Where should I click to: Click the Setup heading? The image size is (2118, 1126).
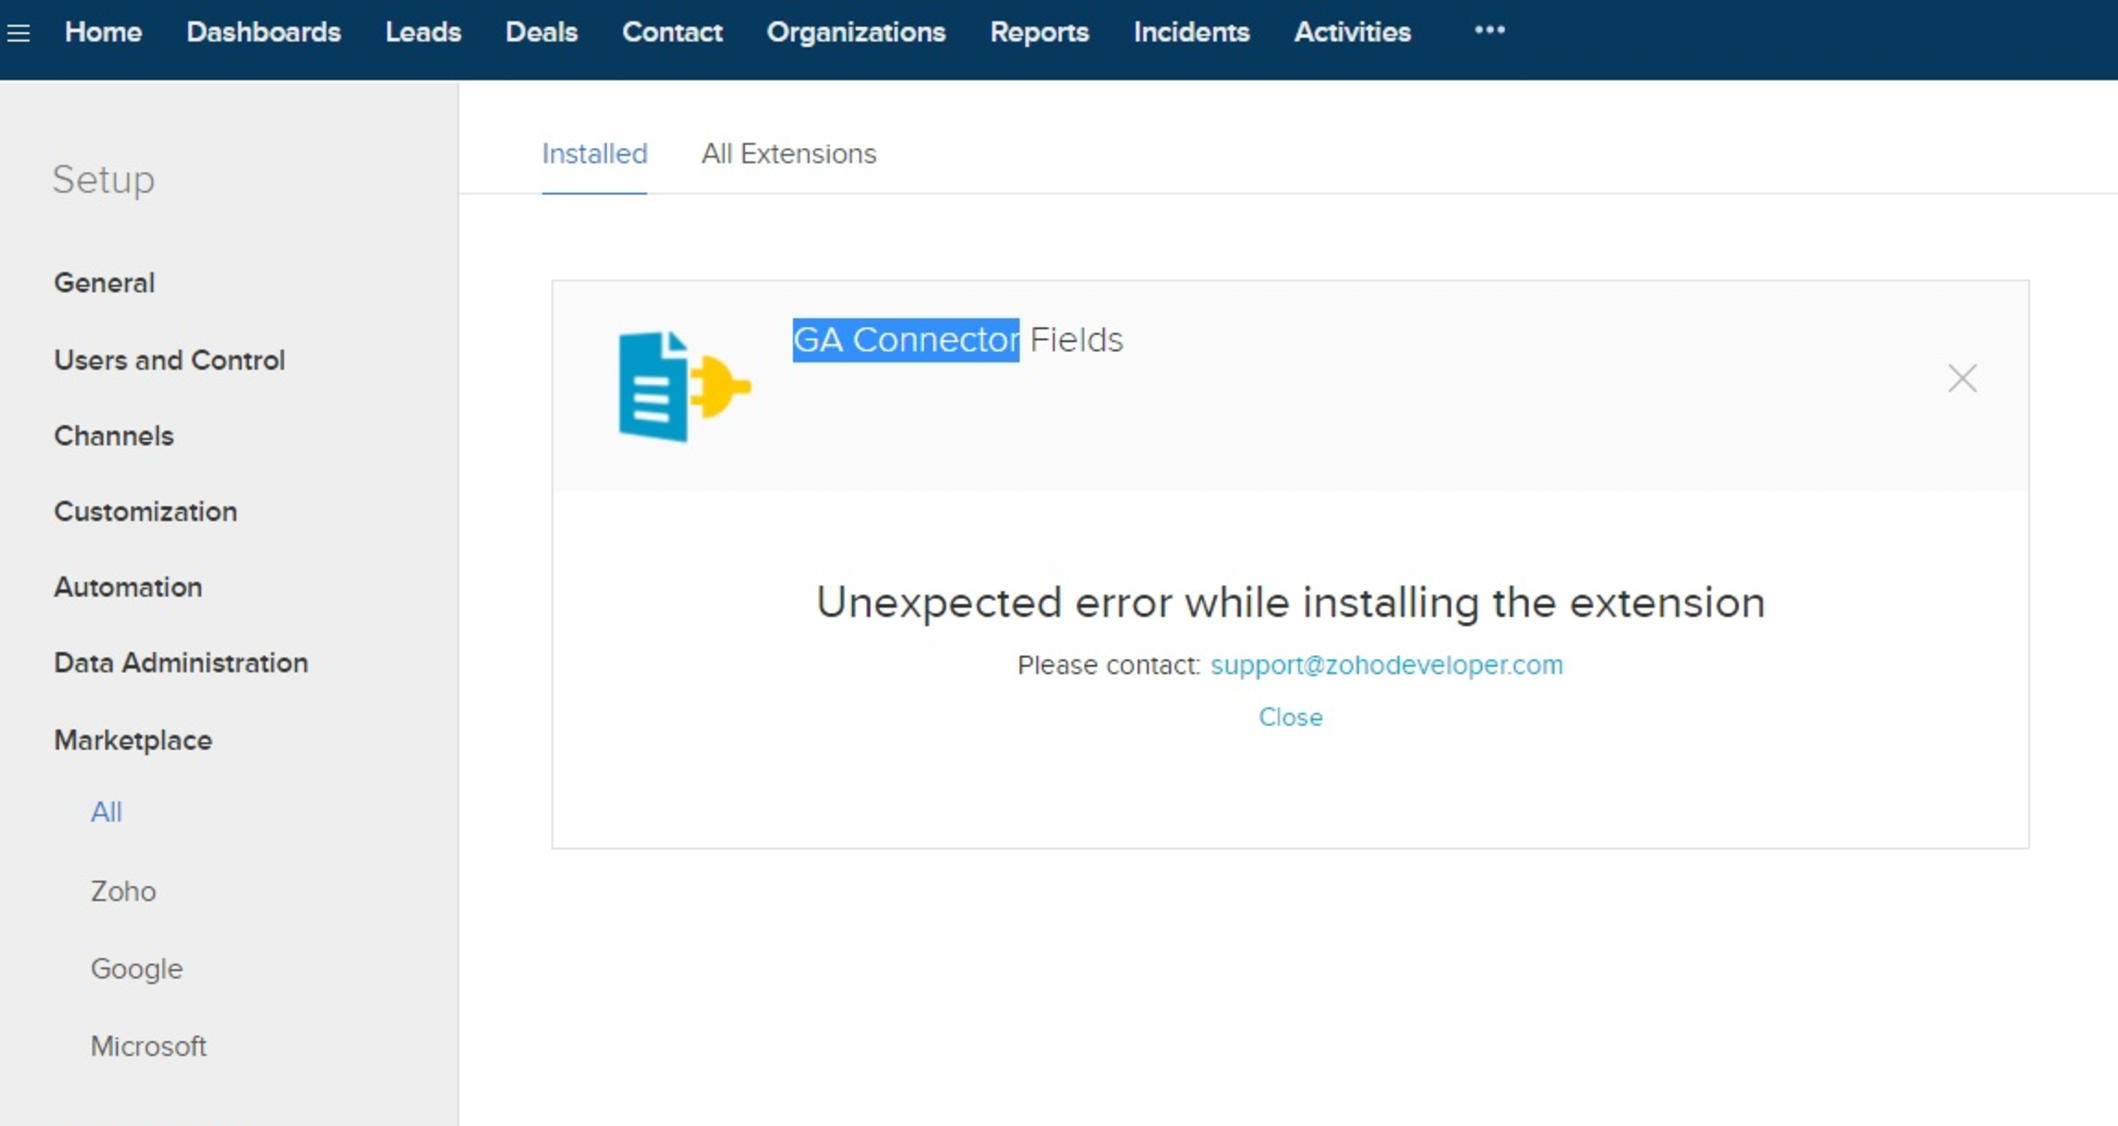point(104,180)
